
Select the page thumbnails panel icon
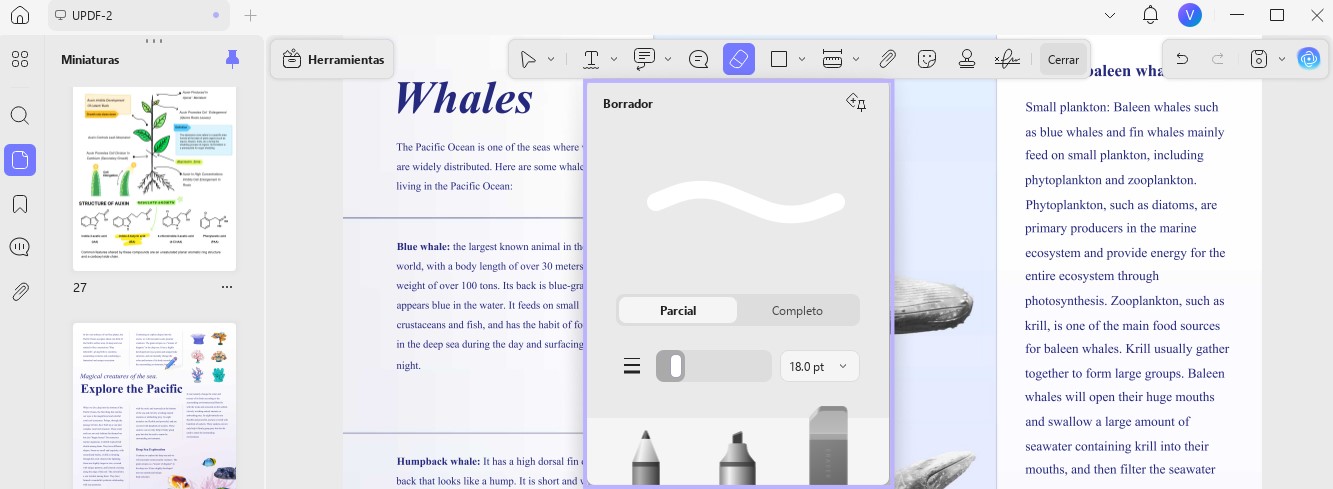(x=20, y=160)
